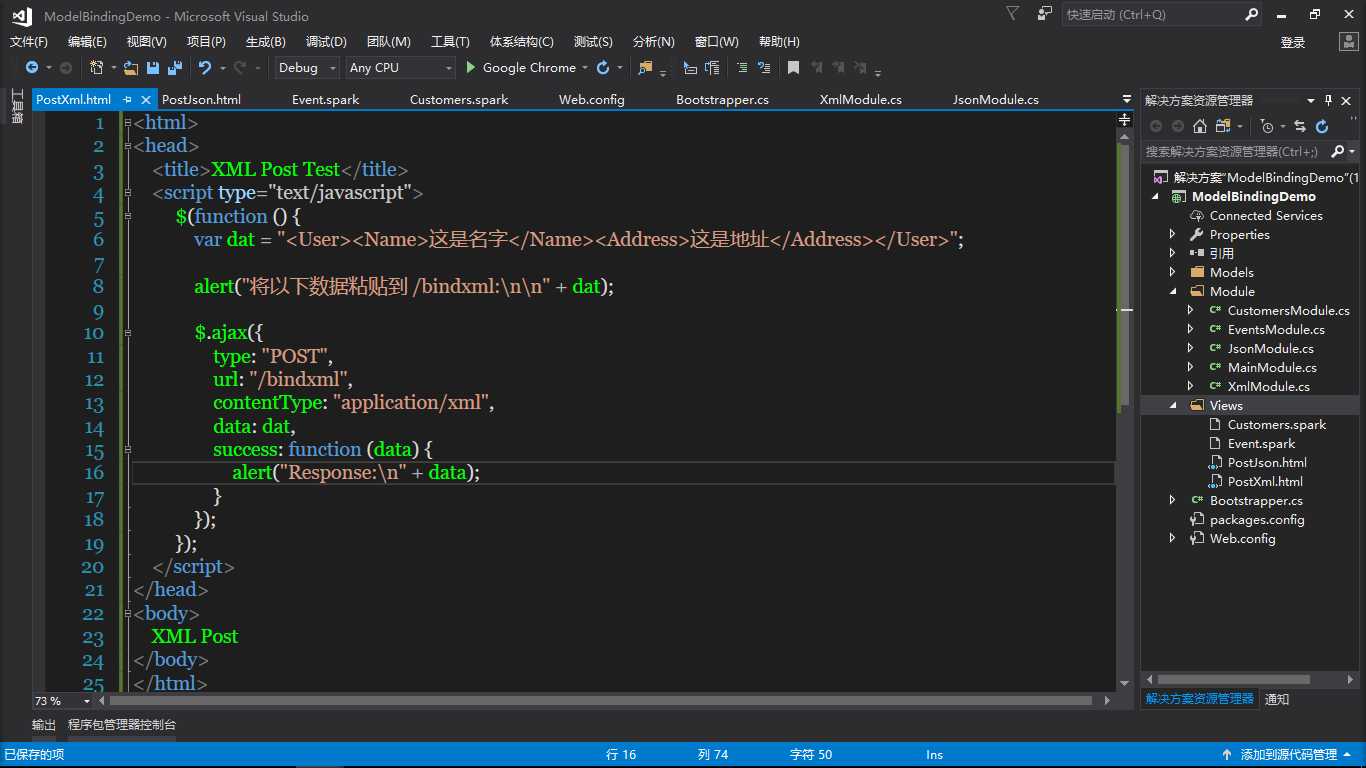The width and height of the screenshot is (1366, 768).
Task: Collapse the Views folder
Action: click(1173, 405)
